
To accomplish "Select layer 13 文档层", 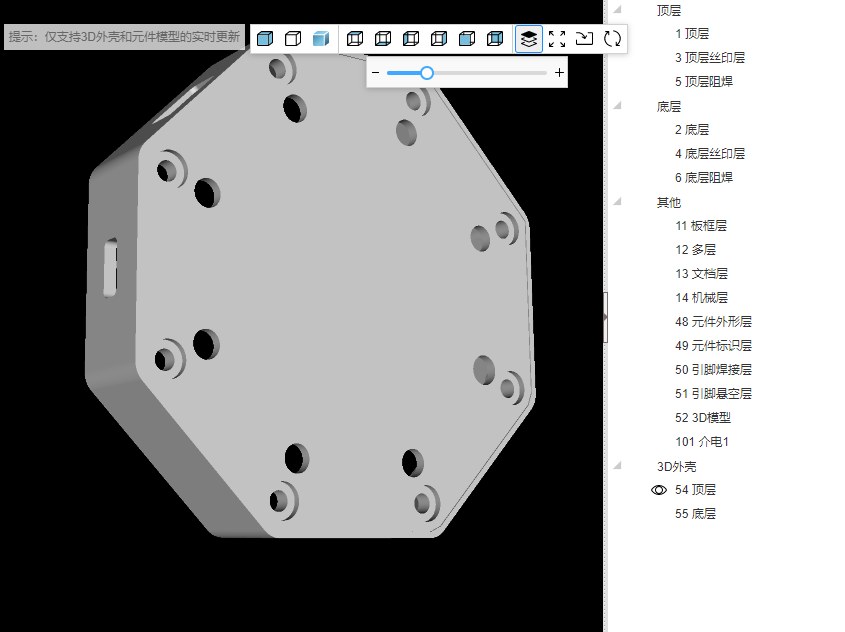I will tap(701, 274).
